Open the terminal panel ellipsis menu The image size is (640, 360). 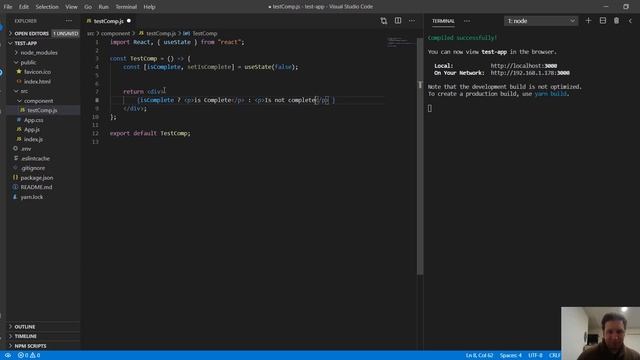point(467,21)
